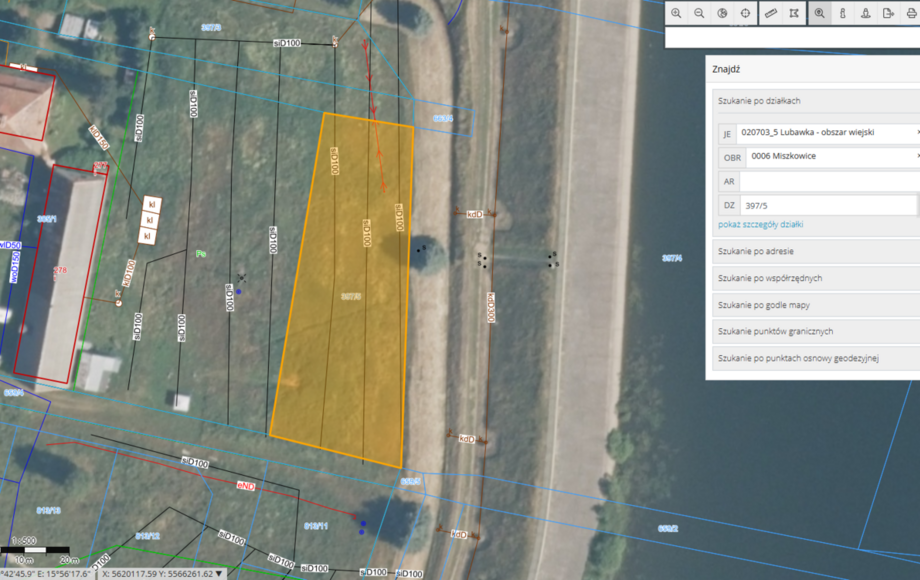Screen dimensions: 920x580
Task: Select the object info tool
Action: (843, 13)
